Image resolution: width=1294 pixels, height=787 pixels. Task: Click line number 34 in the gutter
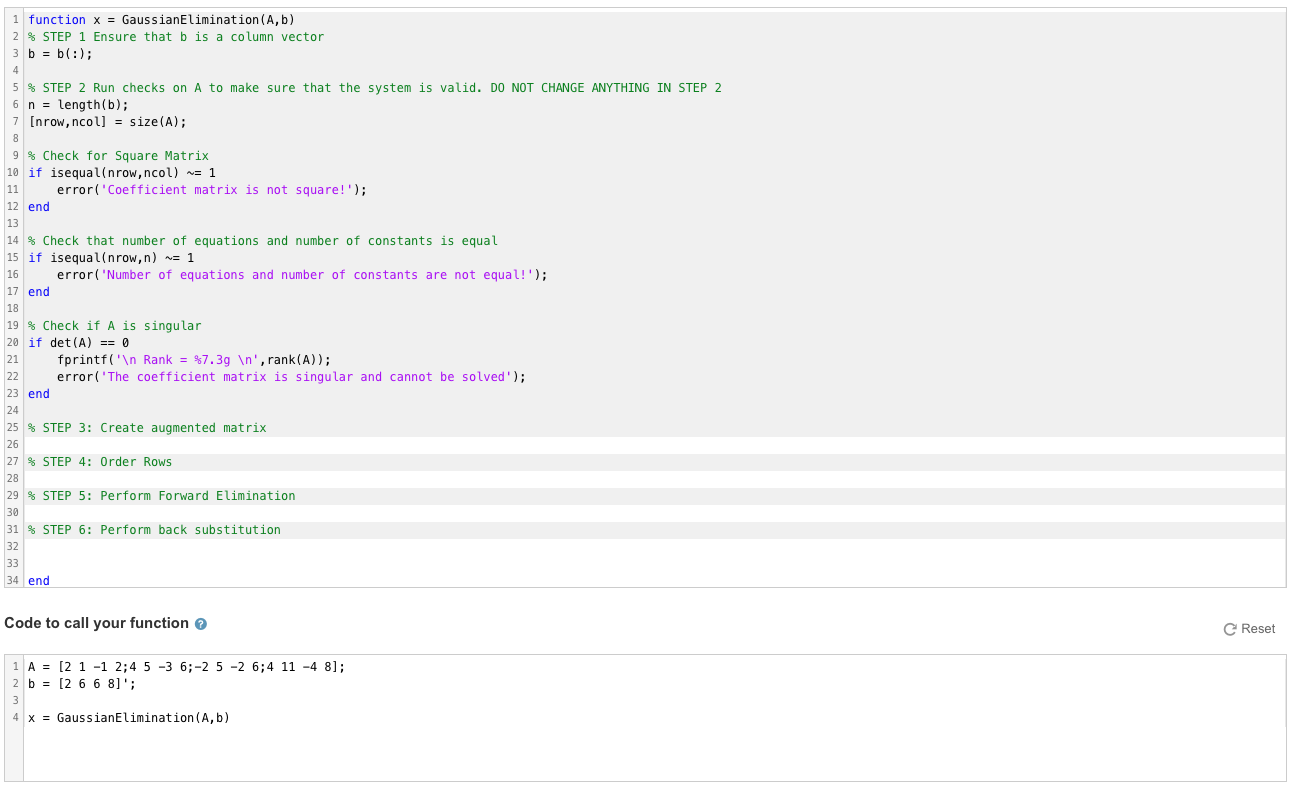(14, 580)
